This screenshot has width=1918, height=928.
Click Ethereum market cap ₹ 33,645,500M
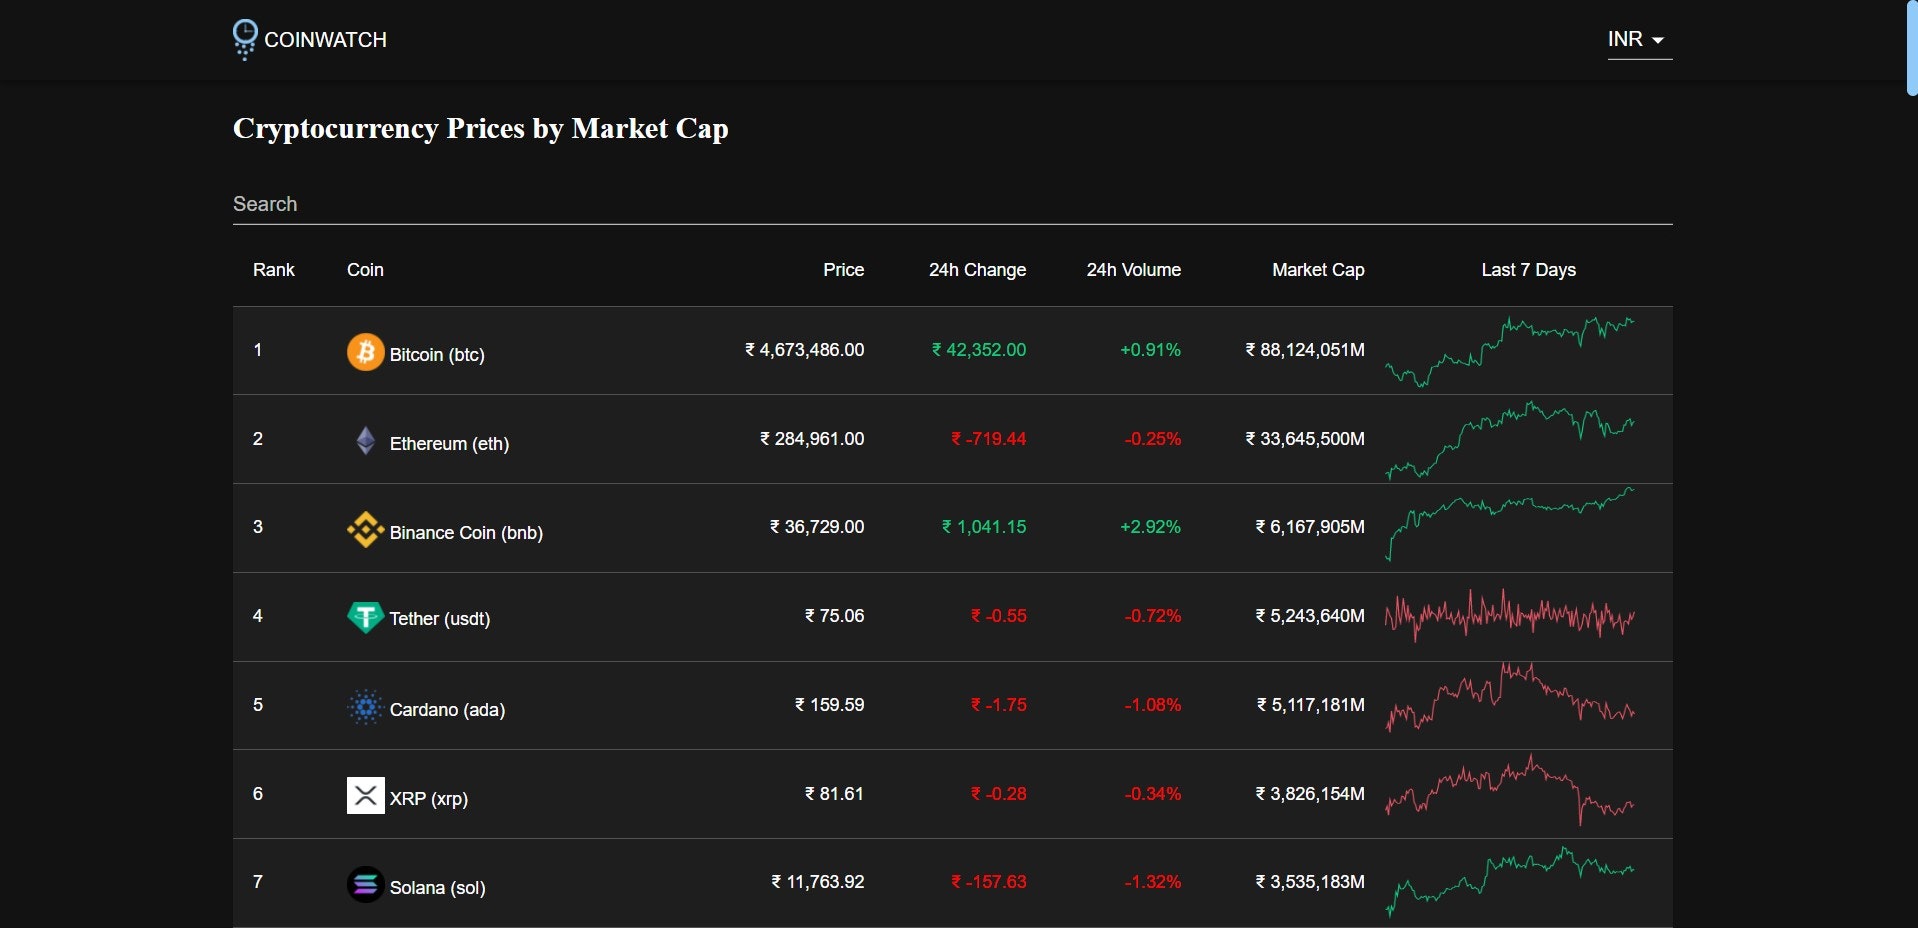[1305, 439]
